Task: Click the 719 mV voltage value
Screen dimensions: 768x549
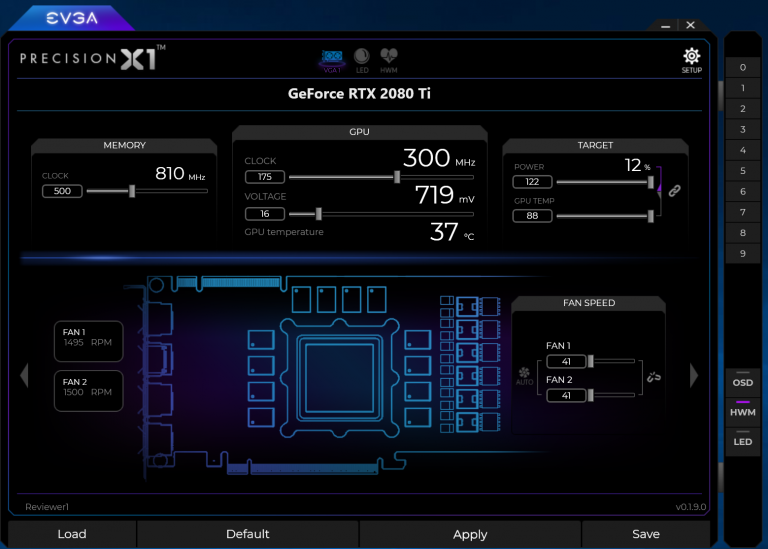Action: [x=445, y=195]
